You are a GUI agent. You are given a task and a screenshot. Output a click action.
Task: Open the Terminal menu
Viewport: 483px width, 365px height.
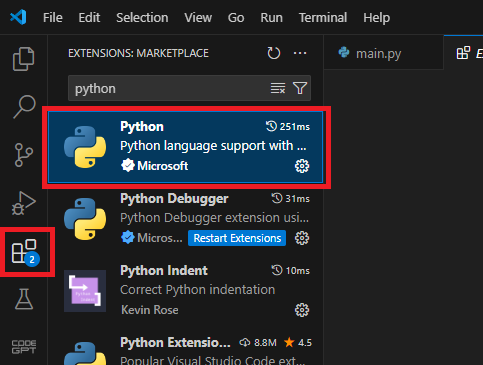(x=323, y=18)
